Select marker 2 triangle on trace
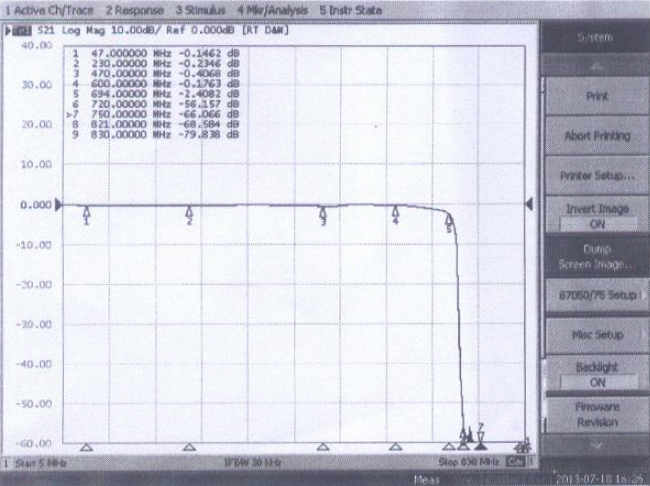Viewport: 650px width, 486px height. 189,211
